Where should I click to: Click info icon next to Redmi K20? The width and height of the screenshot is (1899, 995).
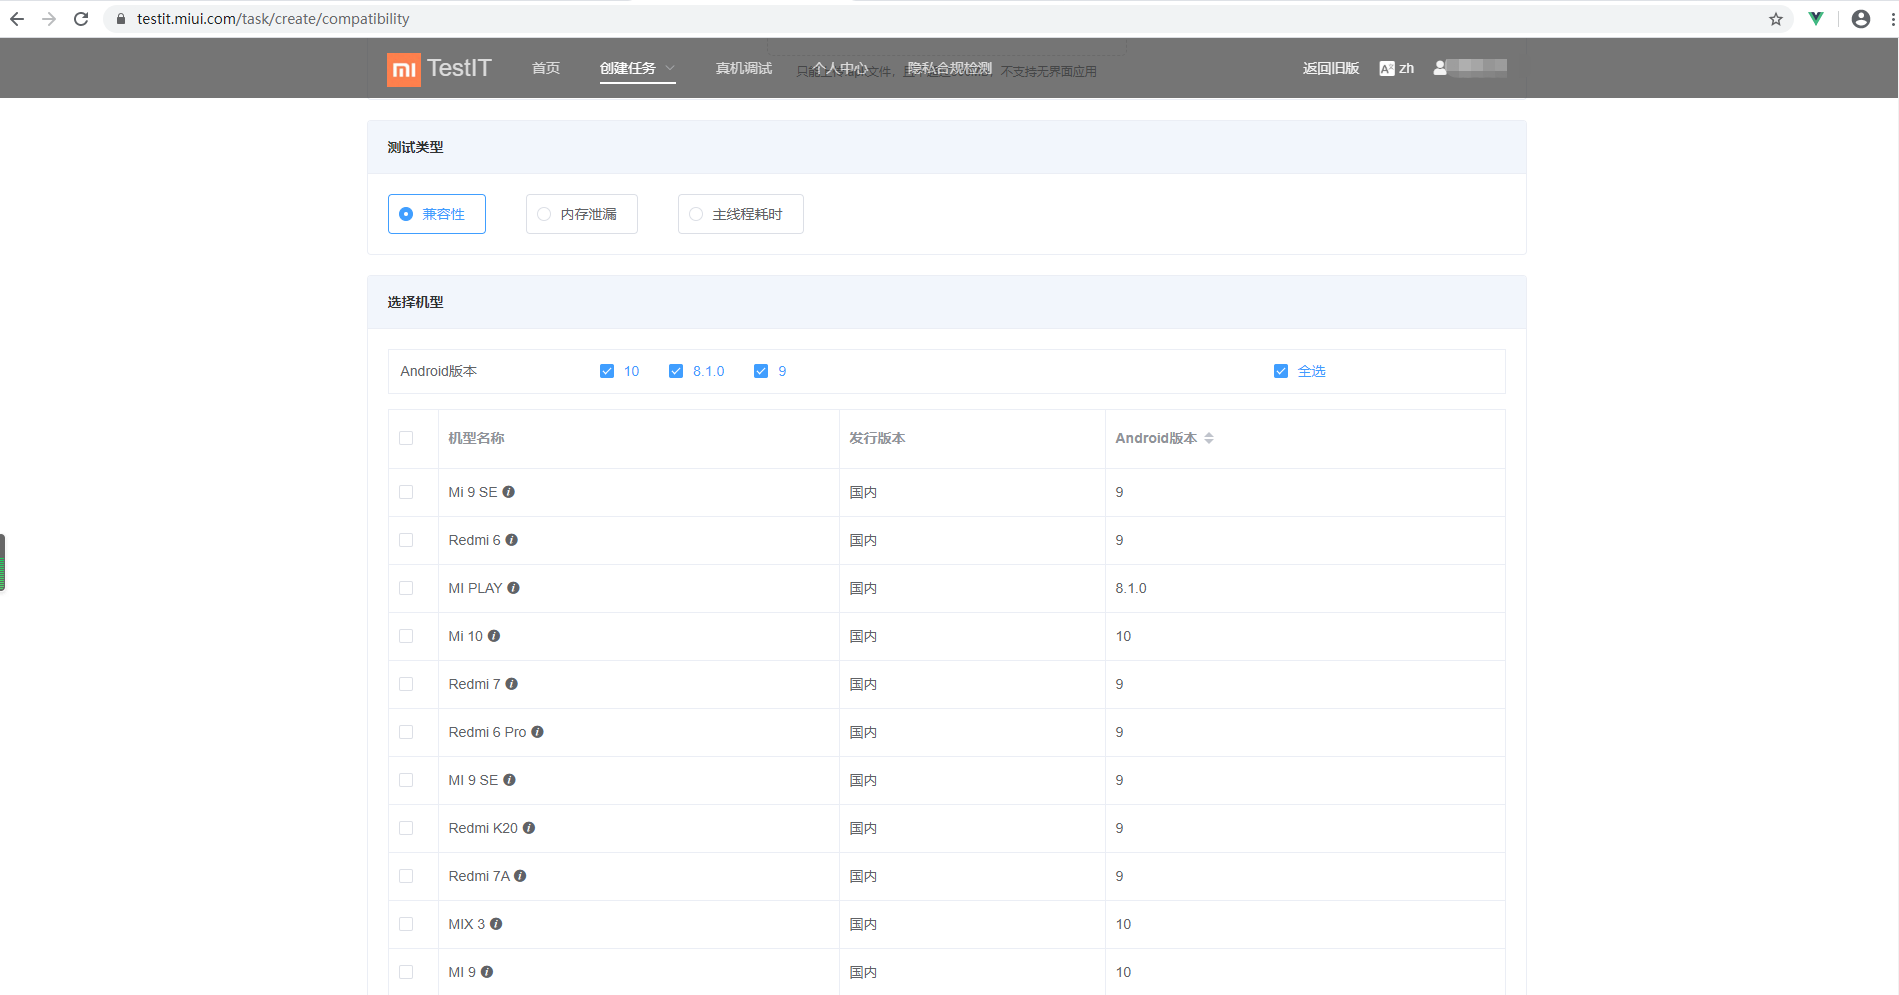(529, 828)
